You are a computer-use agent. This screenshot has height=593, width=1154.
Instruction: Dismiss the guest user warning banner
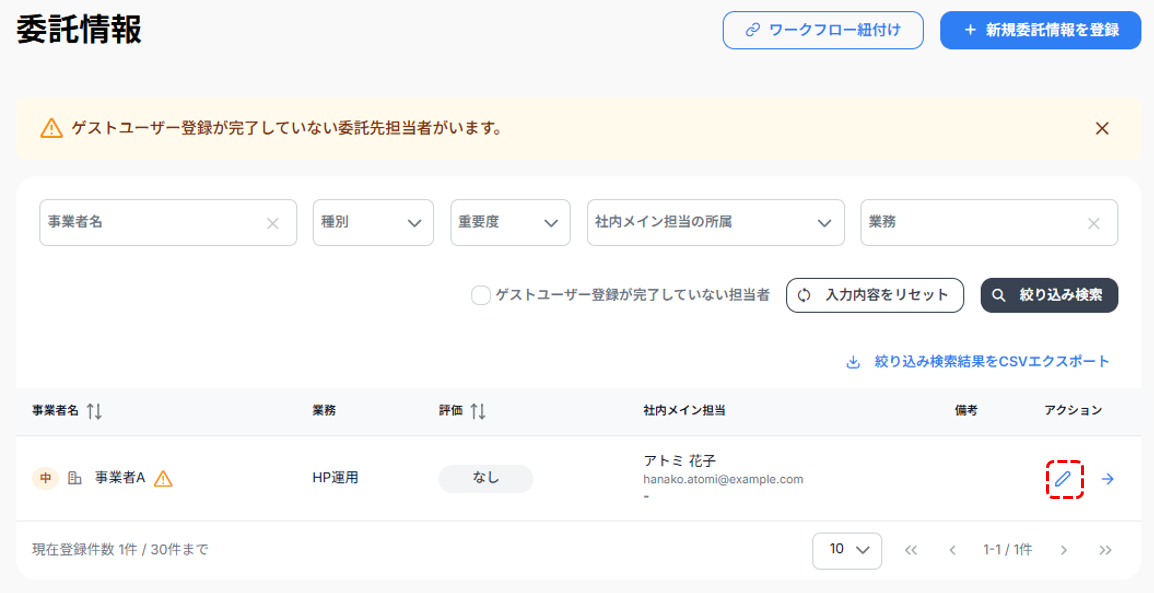(1102, 128)
